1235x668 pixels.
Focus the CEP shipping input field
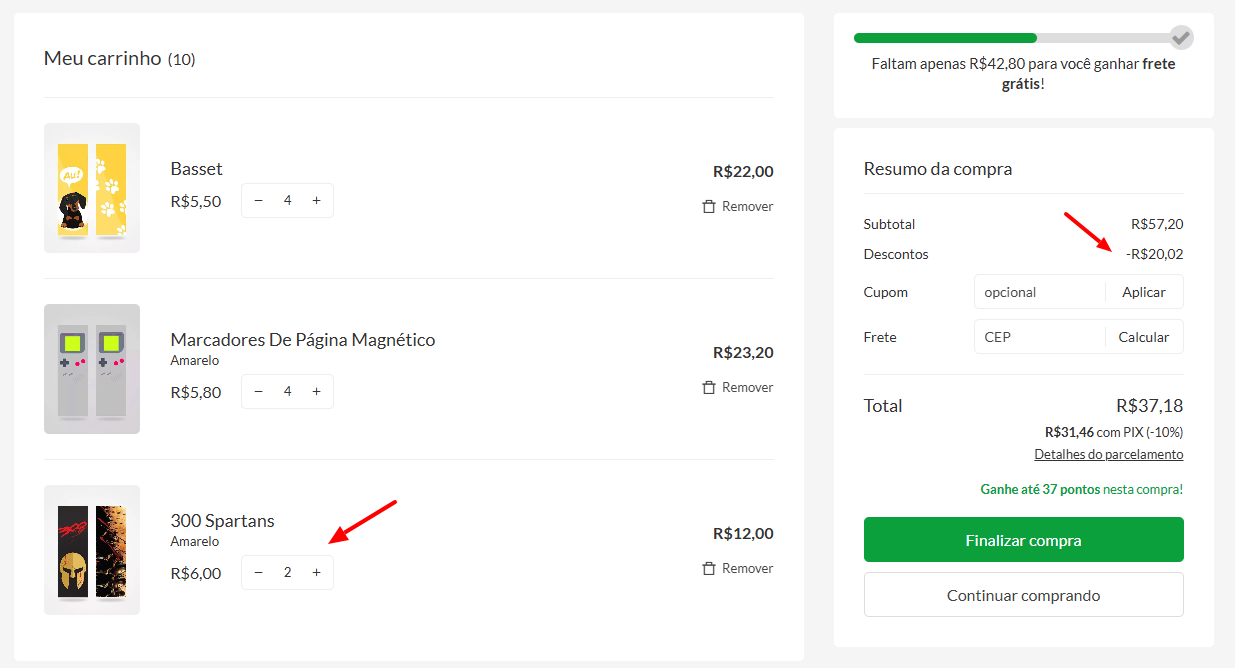tap(1040, 337)
